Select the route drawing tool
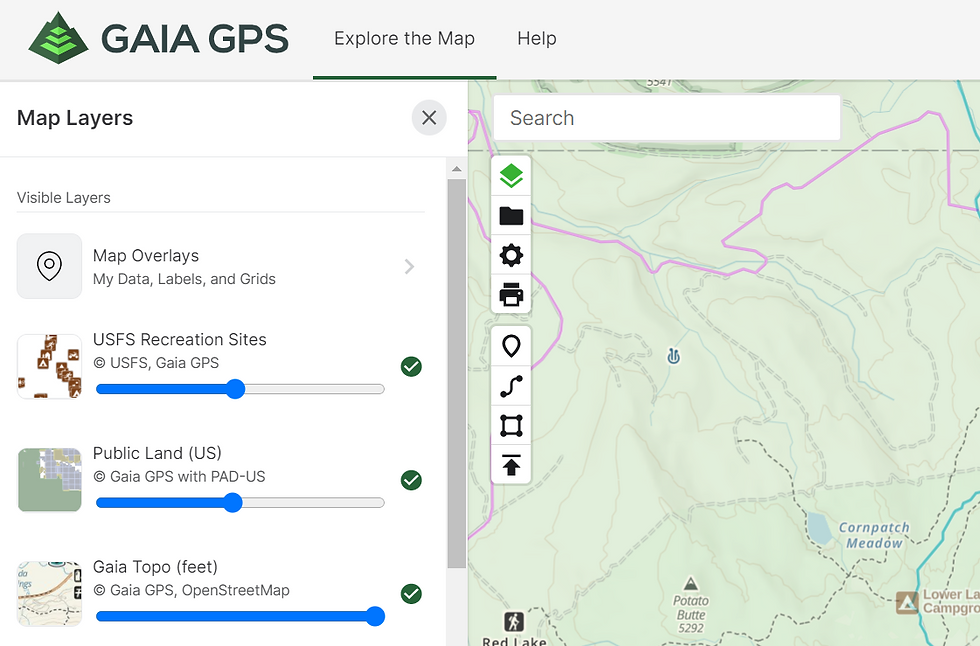Screen dimensions: 980x646 (x=511, y=385)
